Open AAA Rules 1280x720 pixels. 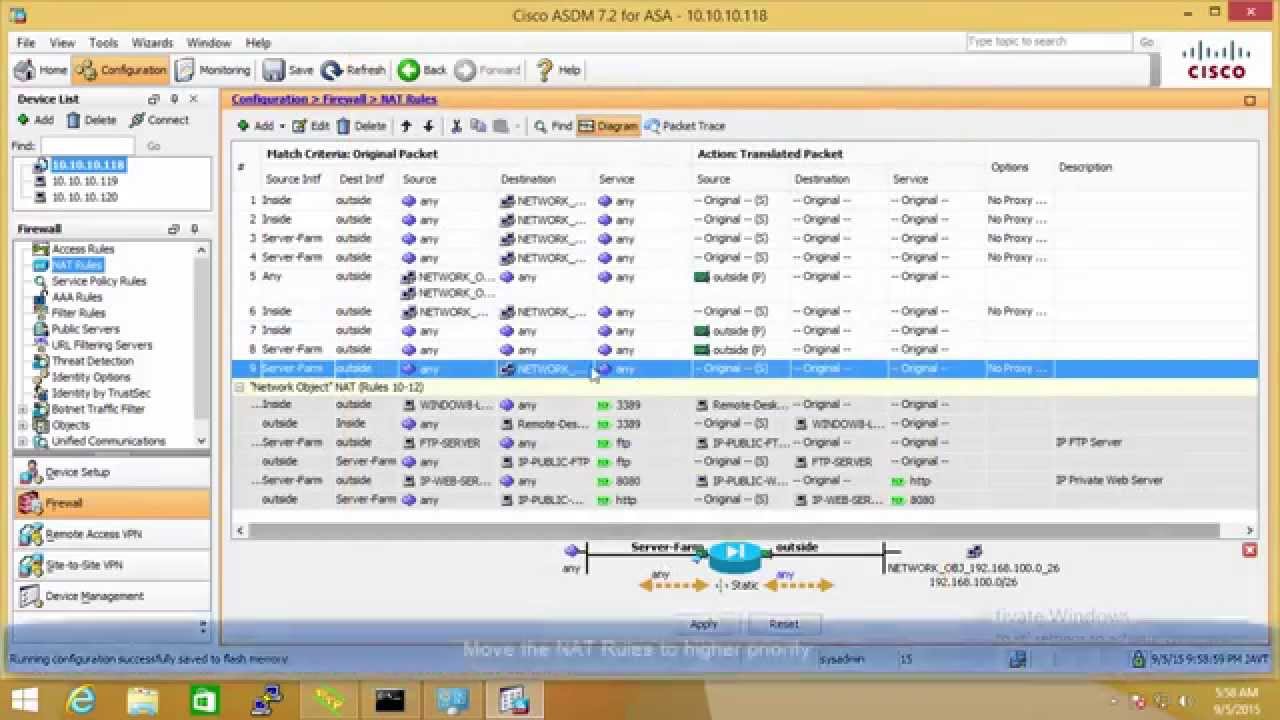[77, 297]
